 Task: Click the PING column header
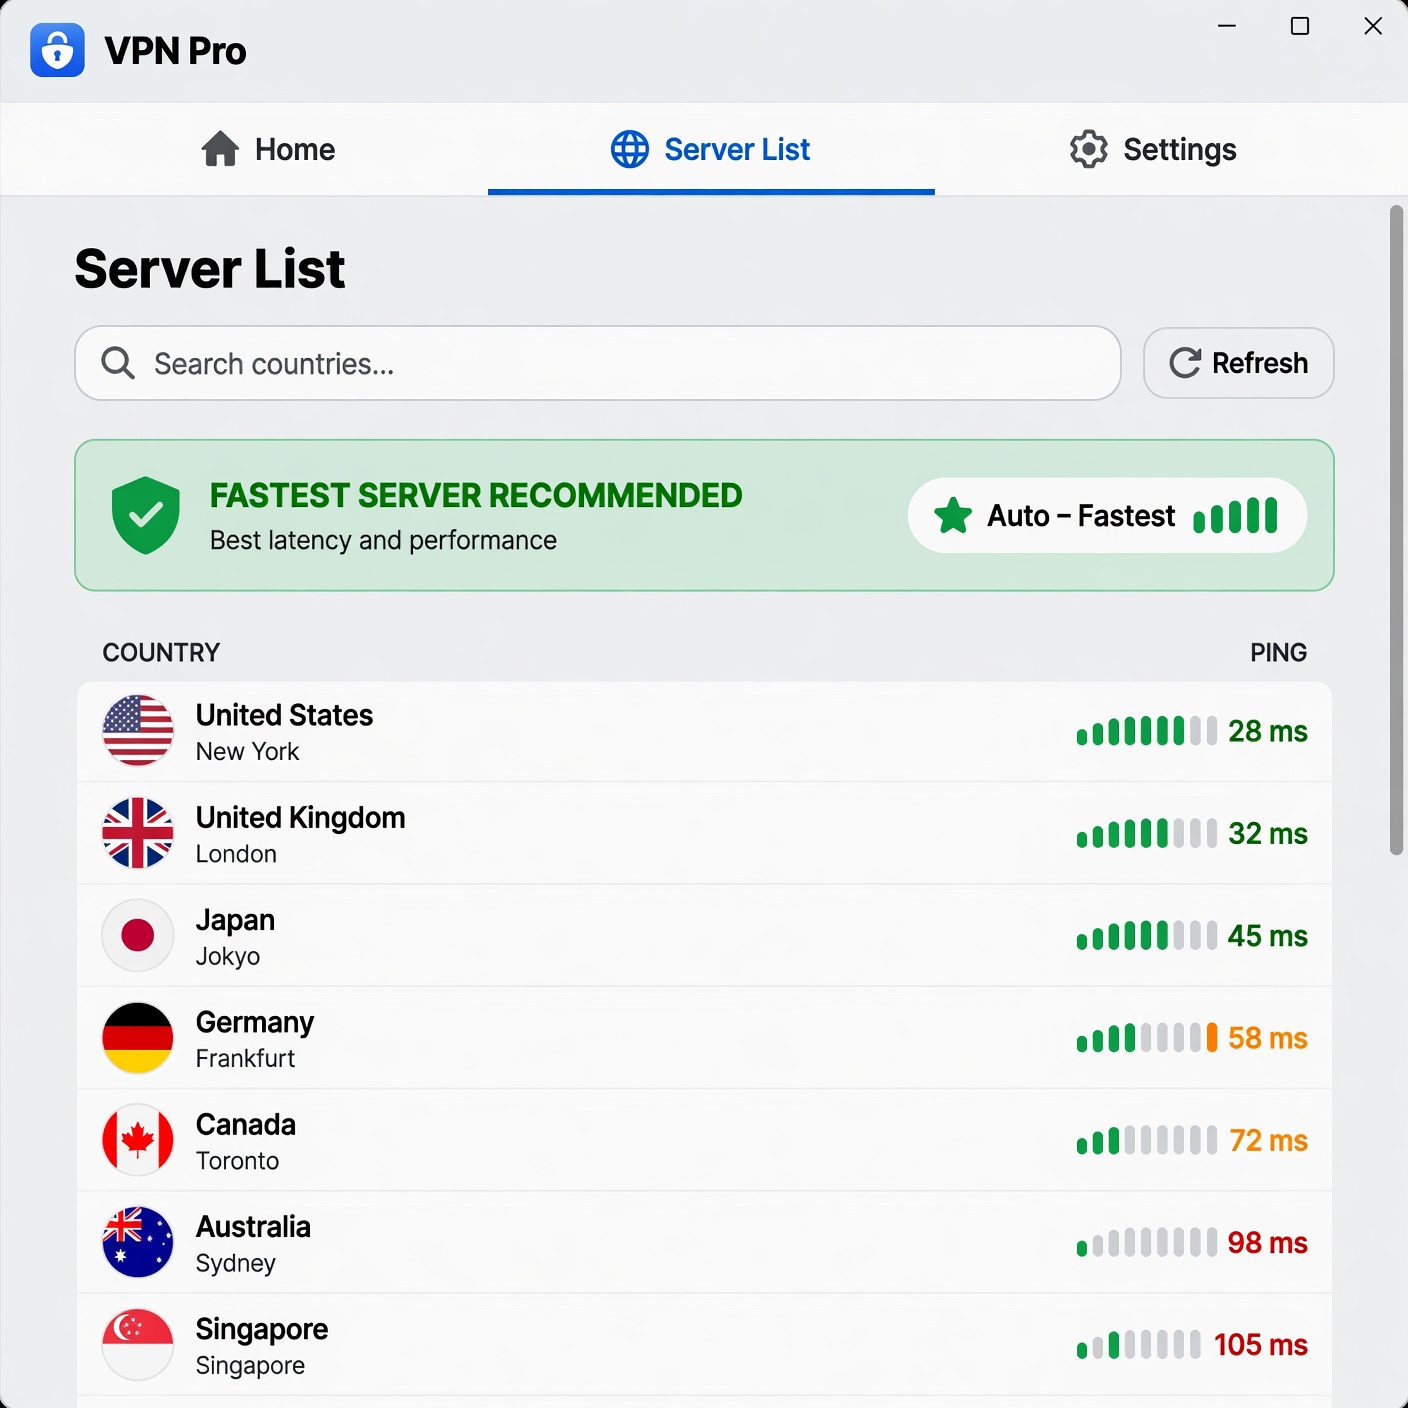click(1278, 653)
